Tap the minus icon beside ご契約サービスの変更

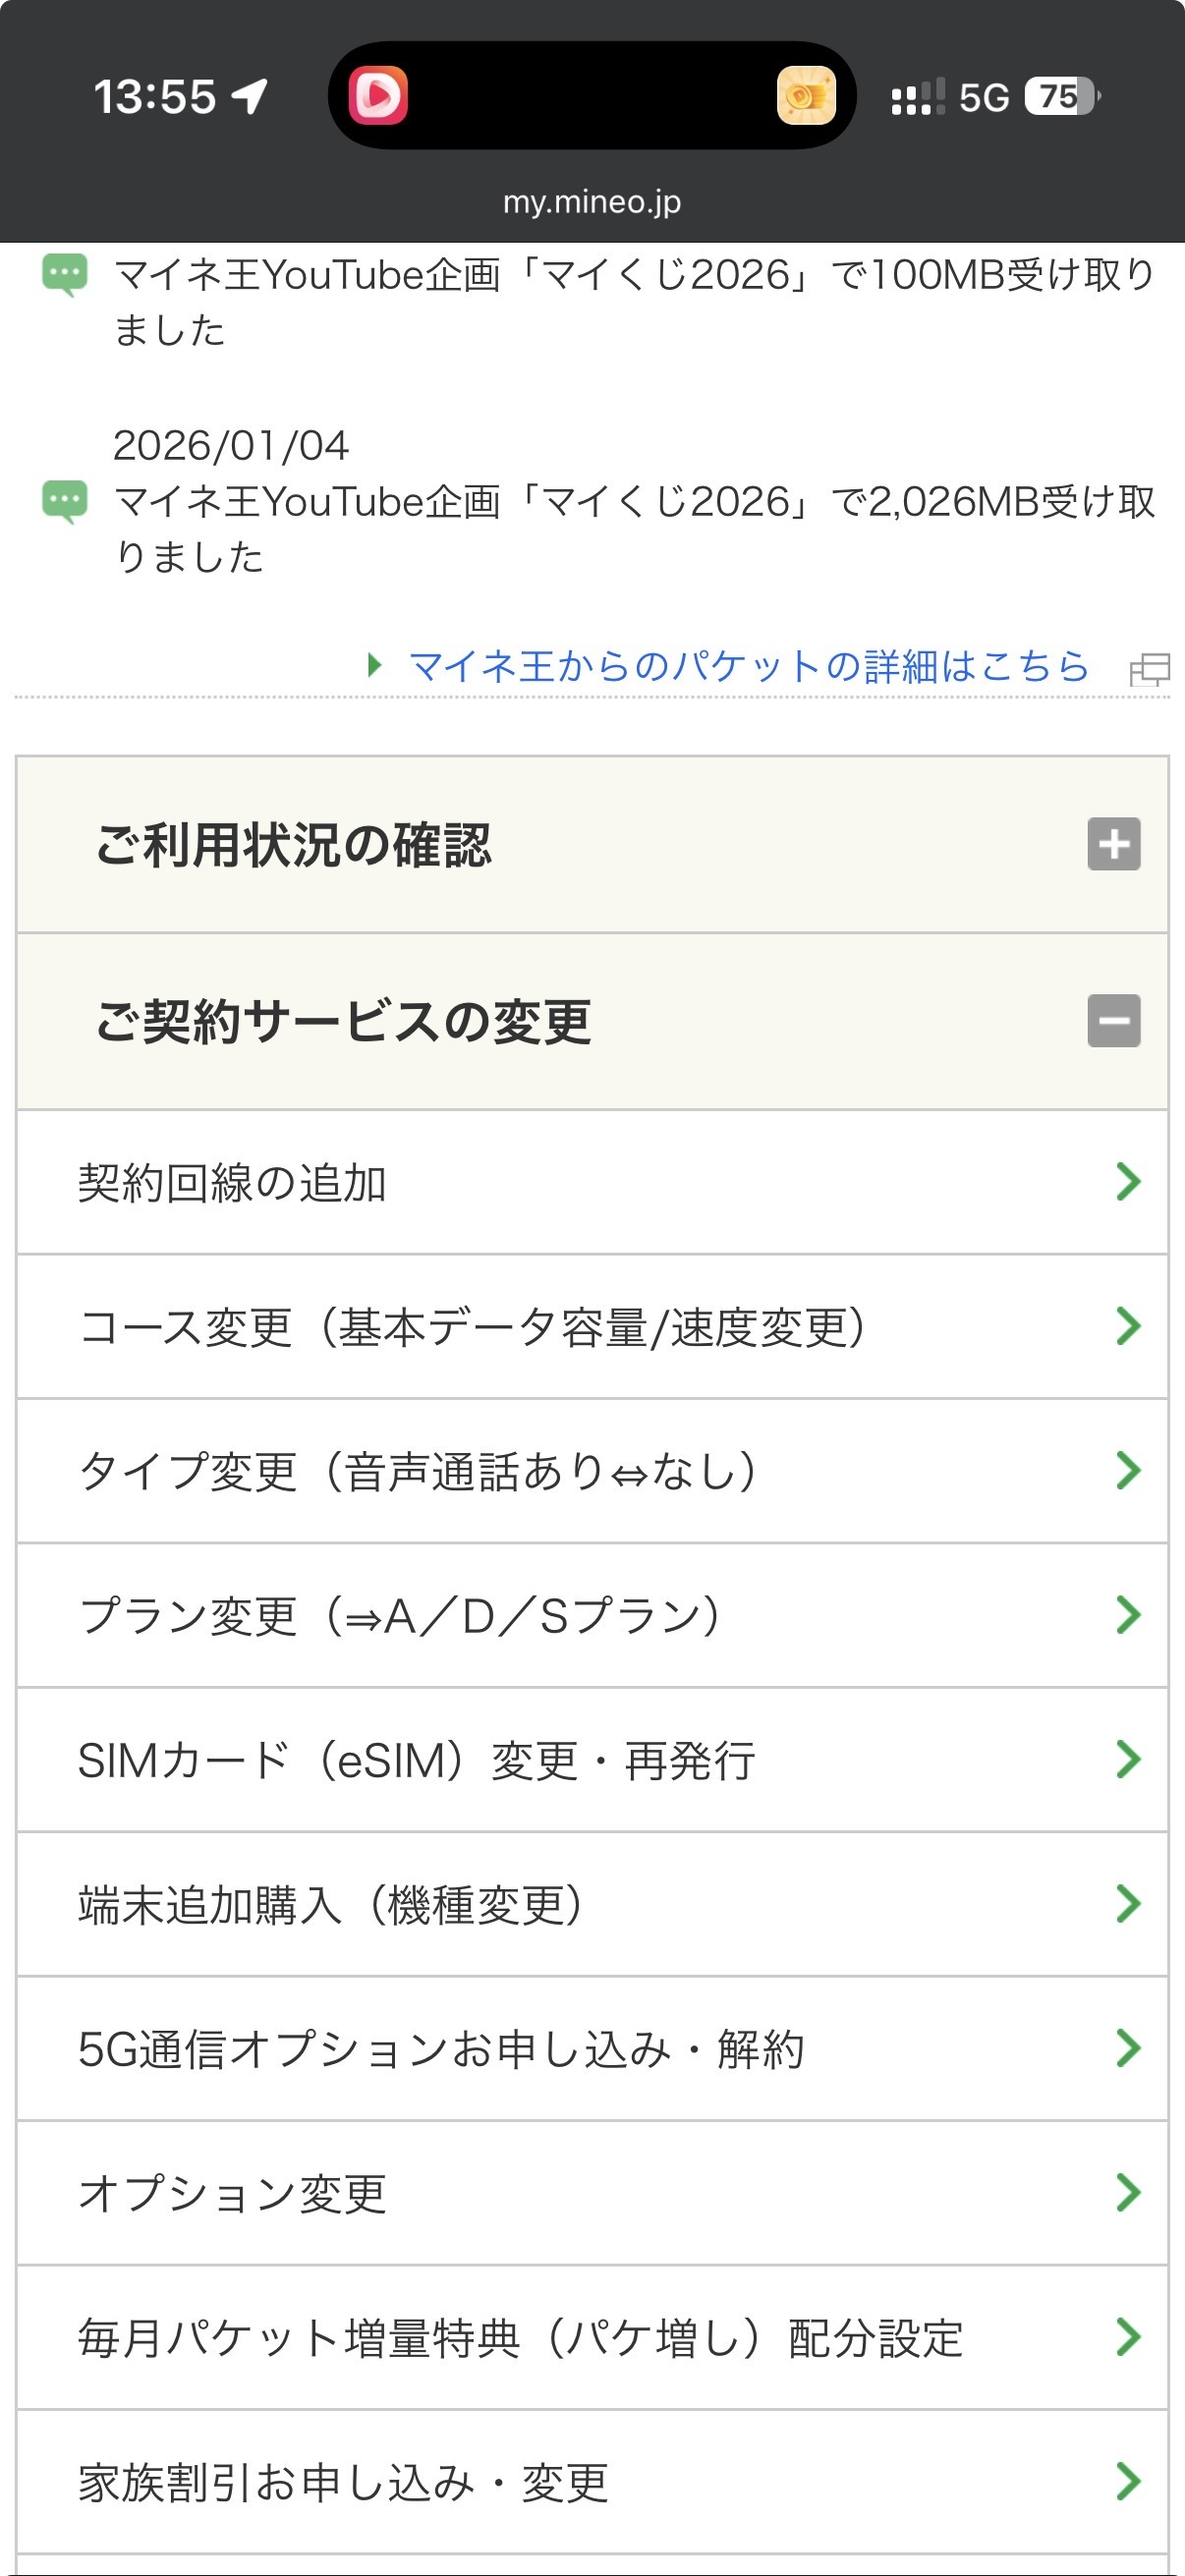tap(1114, 1021)
